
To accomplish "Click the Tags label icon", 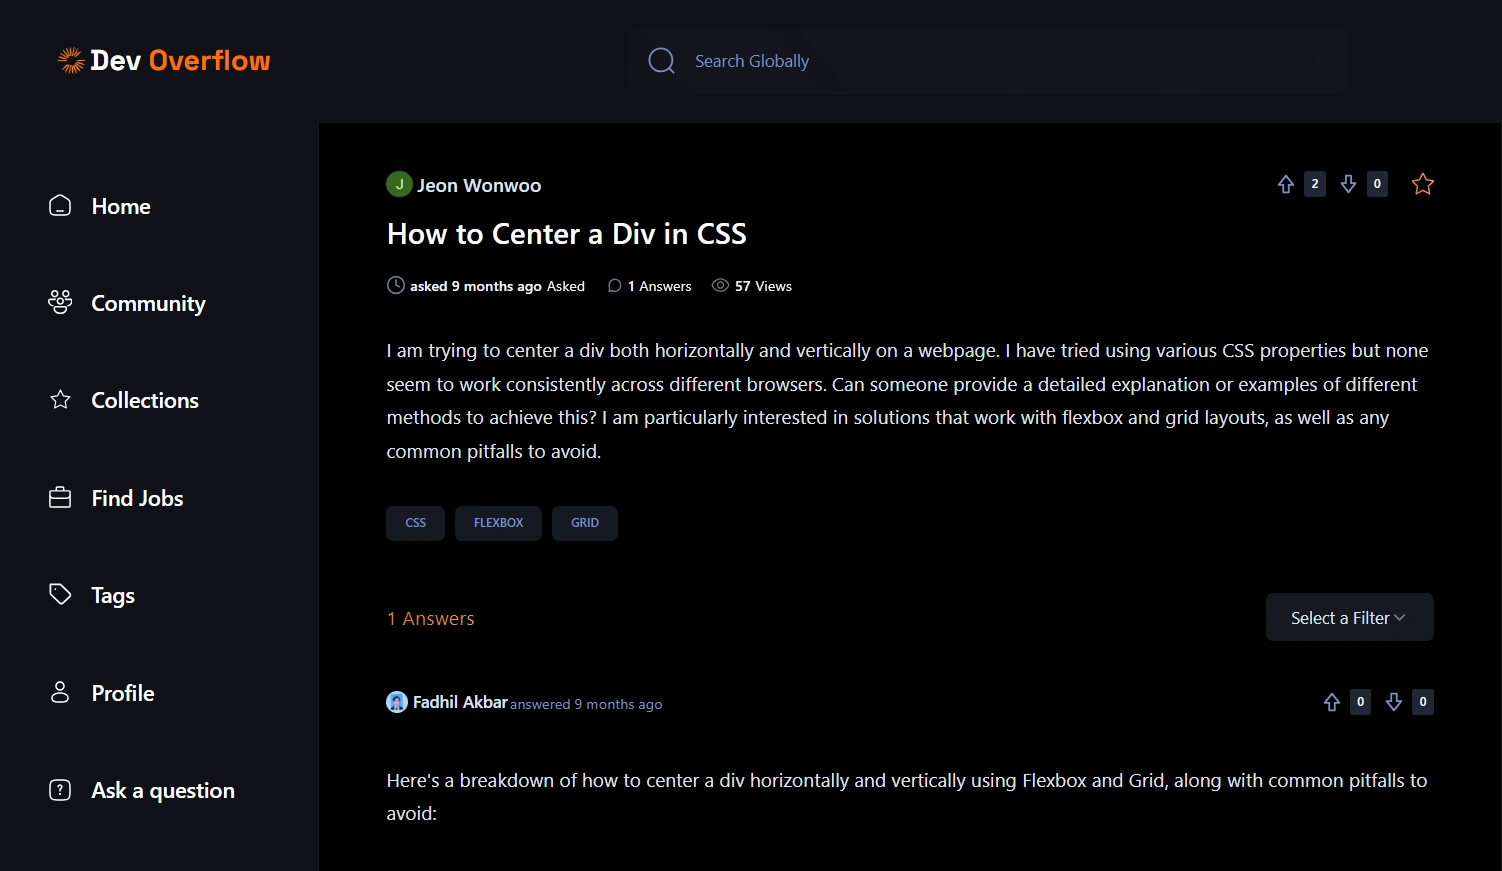I will tap(60, 594).
